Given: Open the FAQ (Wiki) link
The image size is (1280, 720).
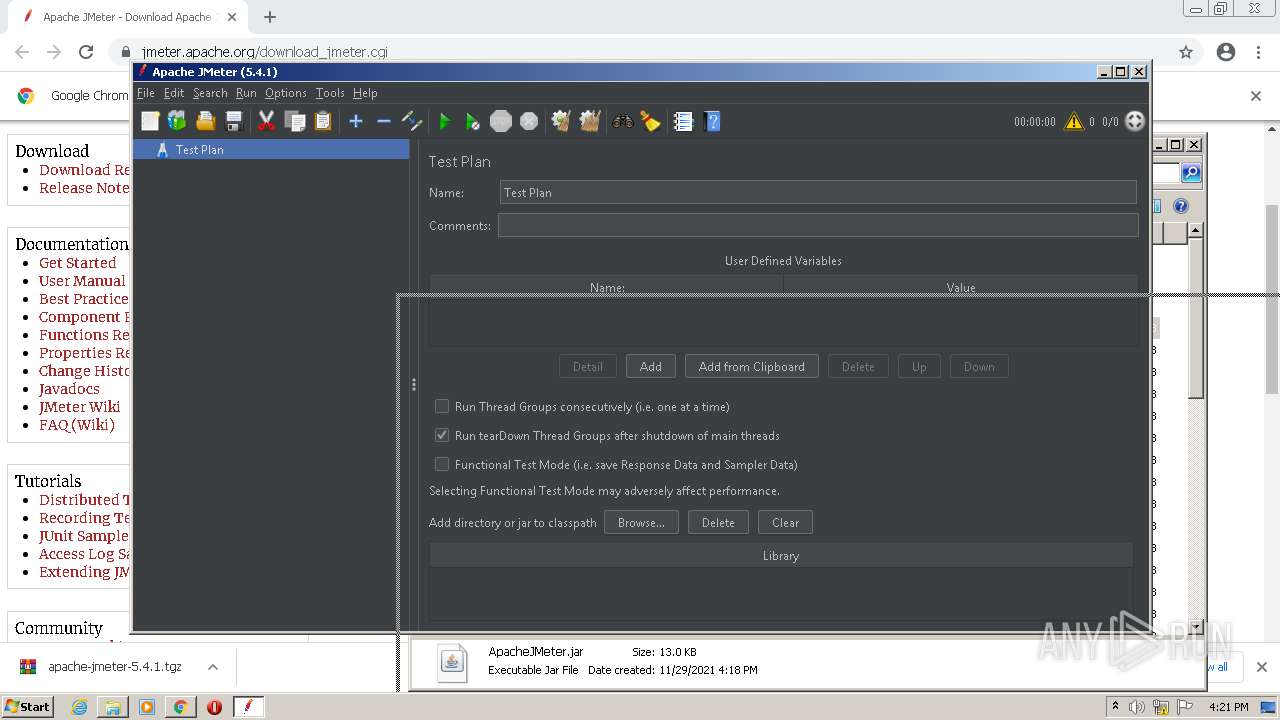Looking at the screenshot, I should tap(77, 425).
